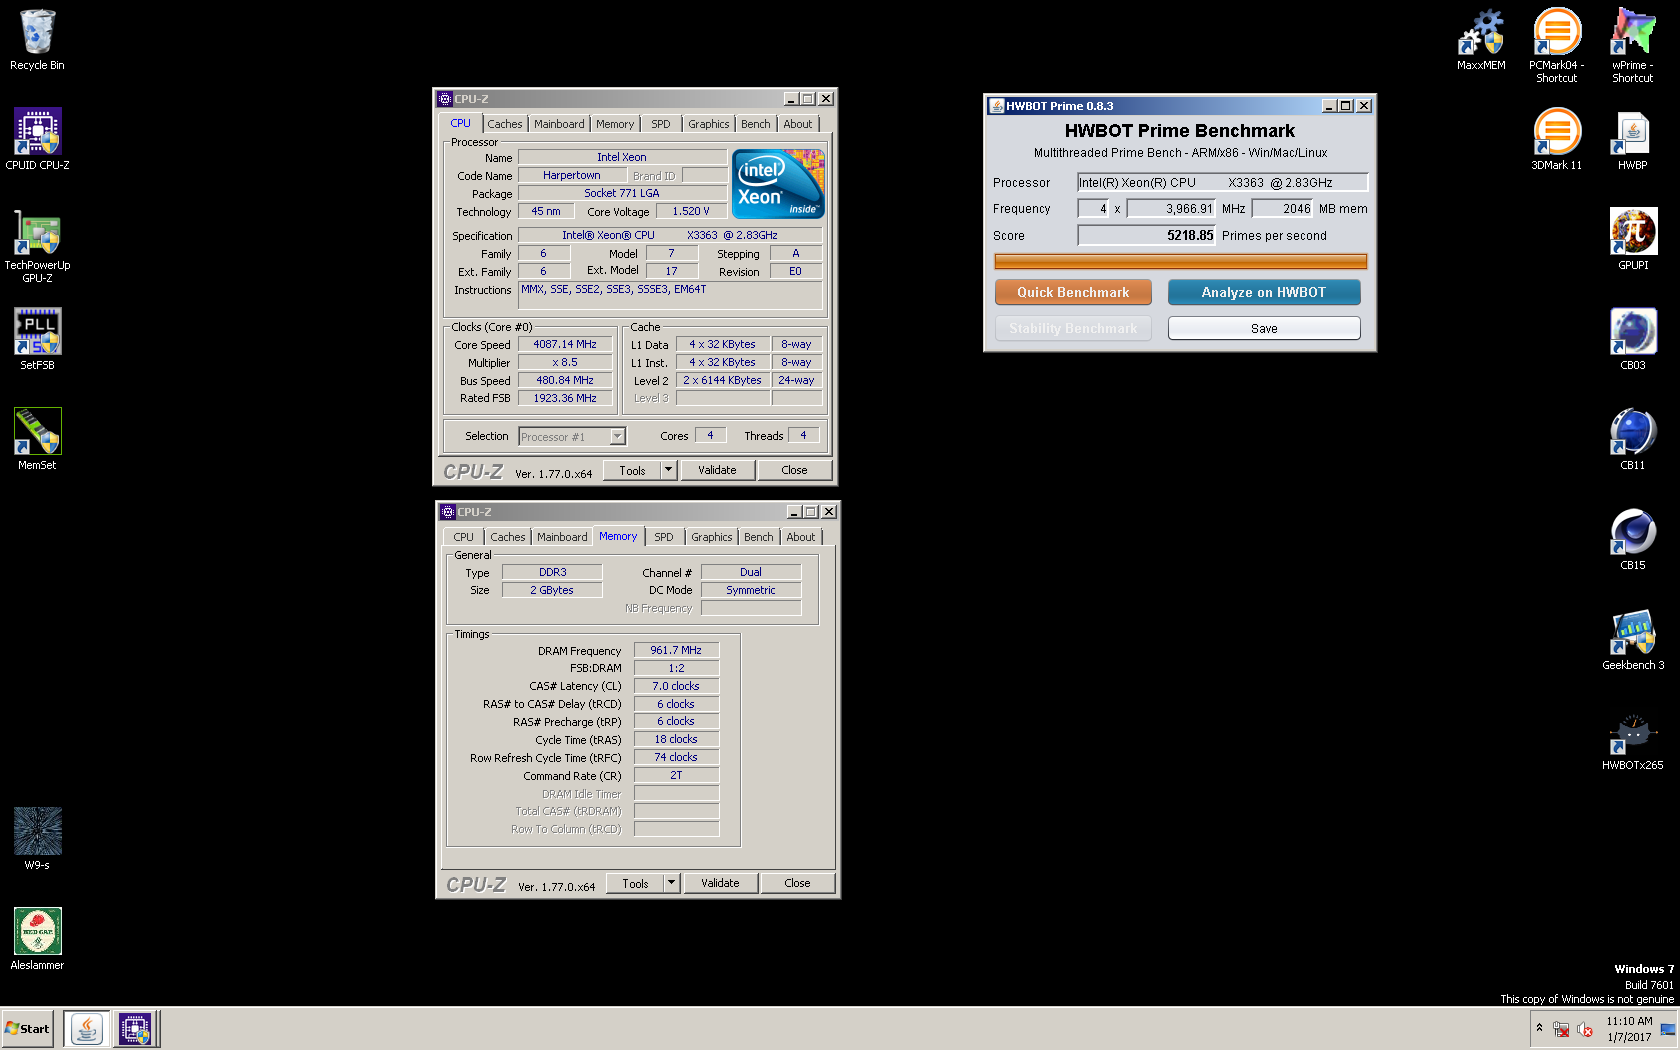Open Memory tab in top CPU-Z window

point(615,124)
